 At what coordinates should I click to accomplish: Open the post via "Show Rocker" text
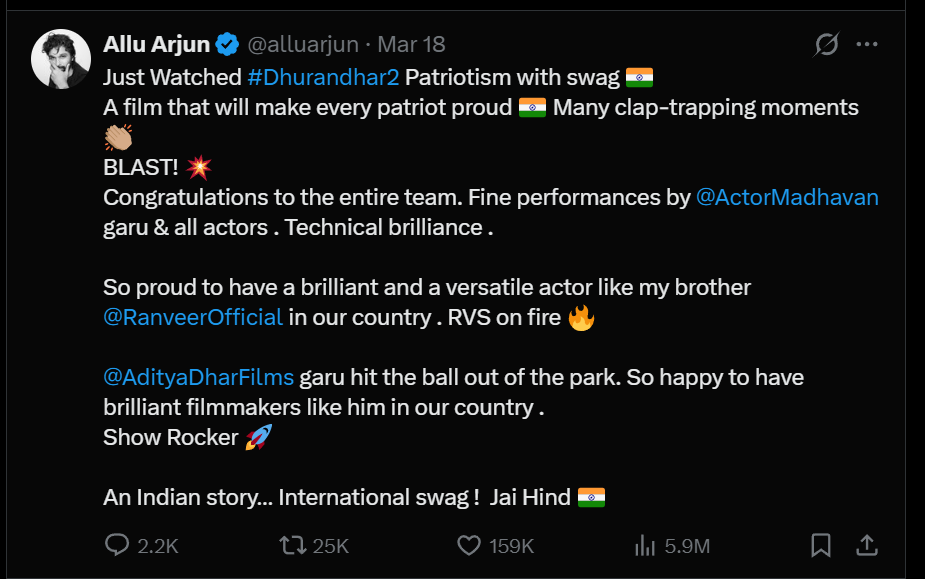tap(171, 437)
